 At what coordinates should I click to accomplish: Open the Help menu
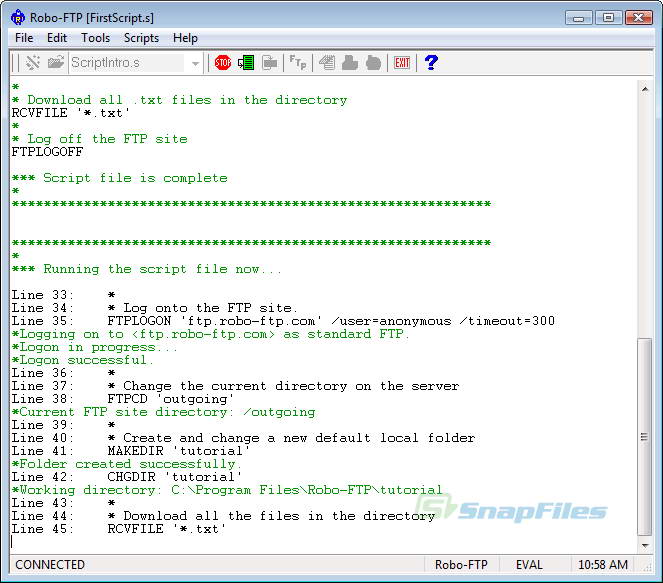185,38
